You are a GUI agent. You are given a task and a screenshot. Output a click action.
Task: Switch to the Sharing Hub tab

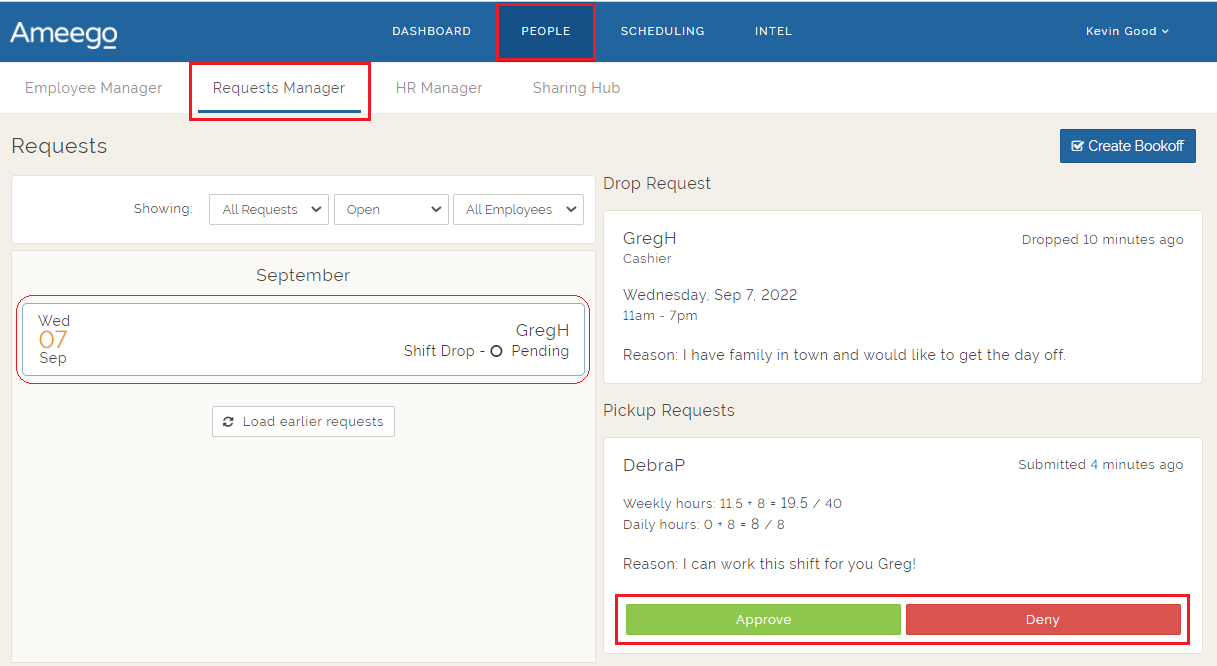[576, 88]
